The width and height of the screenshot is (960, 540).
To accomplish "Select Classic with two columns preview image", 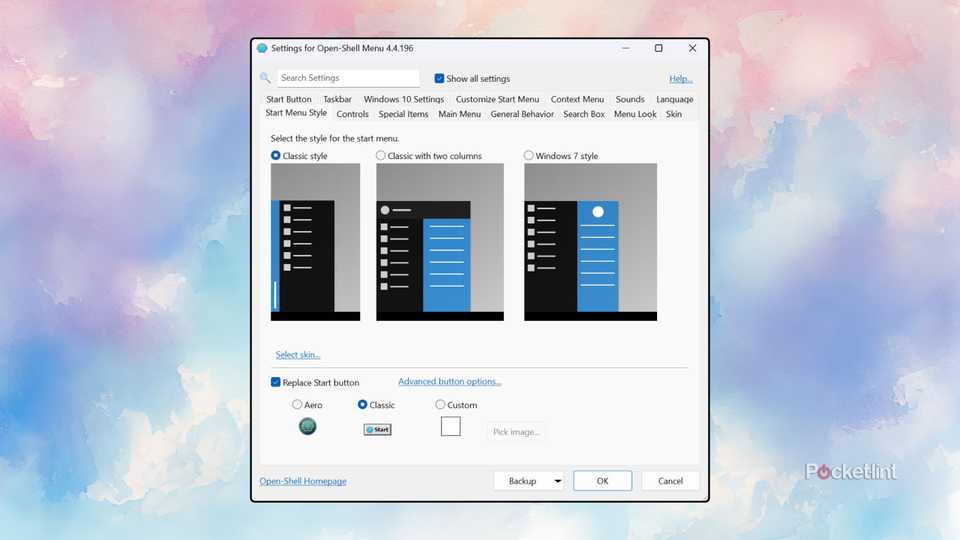I will click(440, 242).
